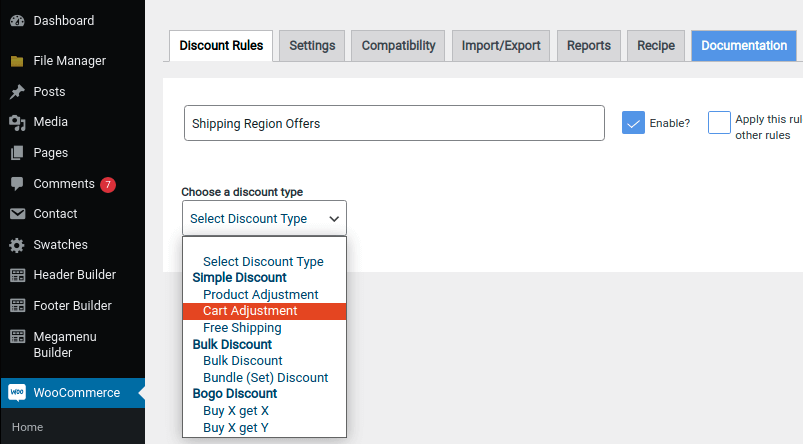This screenshot has width=803, height=444.
Task: Go to Home under WooCommerce
Action: click(27, 427)
